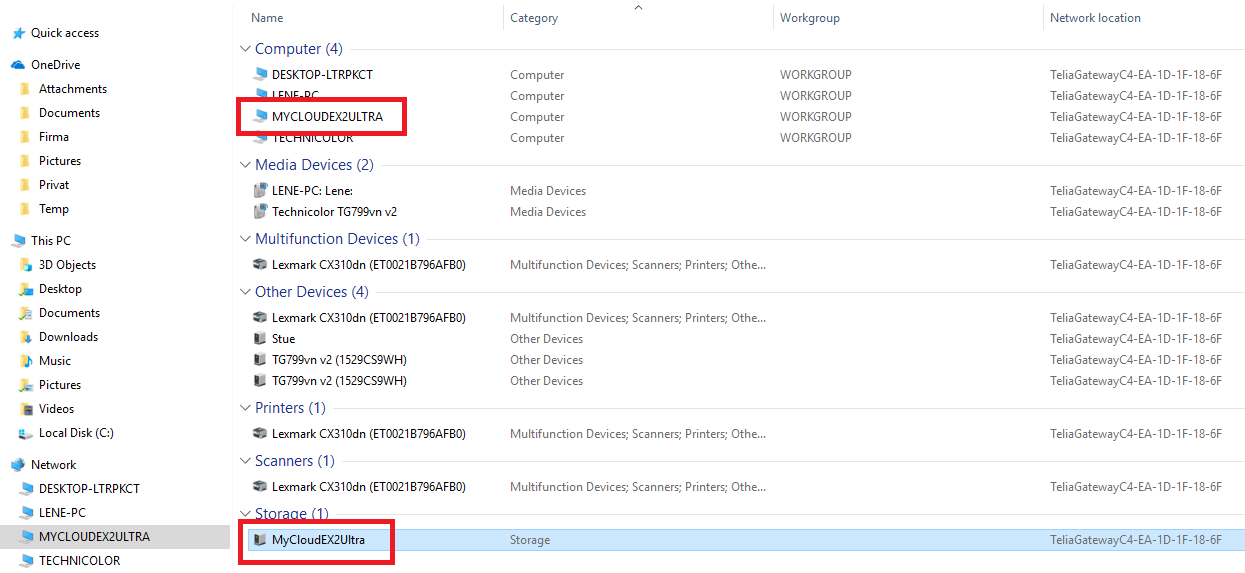1245x573 pixels.
Task: Click the Media Devices cell for LENE-PC: Lene:
Action: coord(548,191)
